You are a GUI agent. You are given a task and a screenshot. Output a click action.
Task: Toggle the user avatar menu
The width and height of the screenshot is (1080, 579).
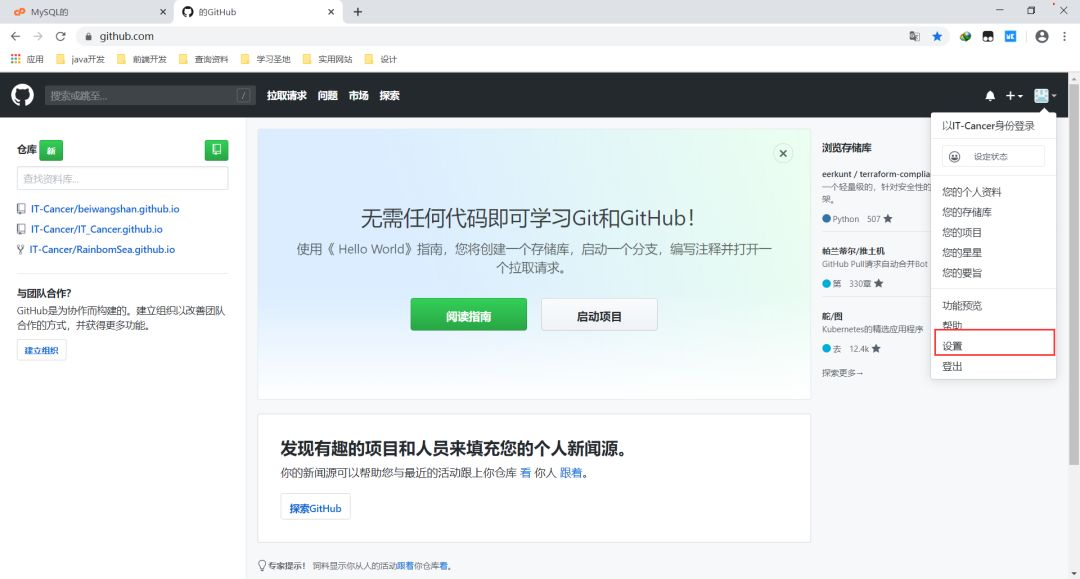(1045, 96)
